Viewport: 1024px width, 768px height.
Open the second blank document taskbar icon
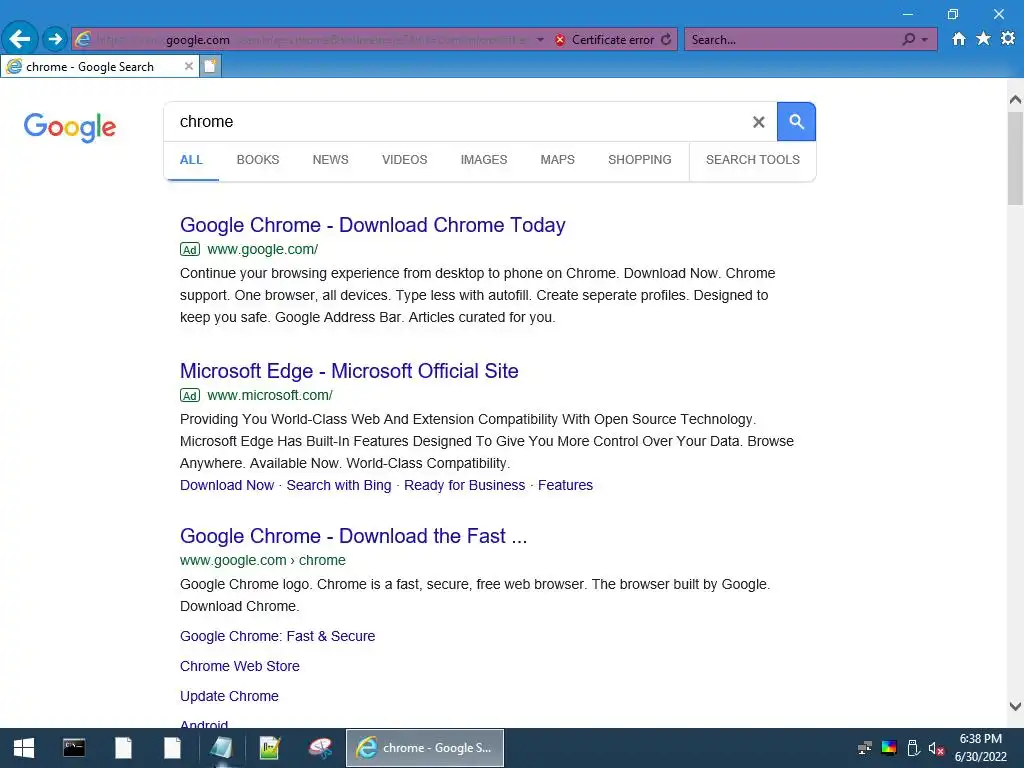point(172,748)
